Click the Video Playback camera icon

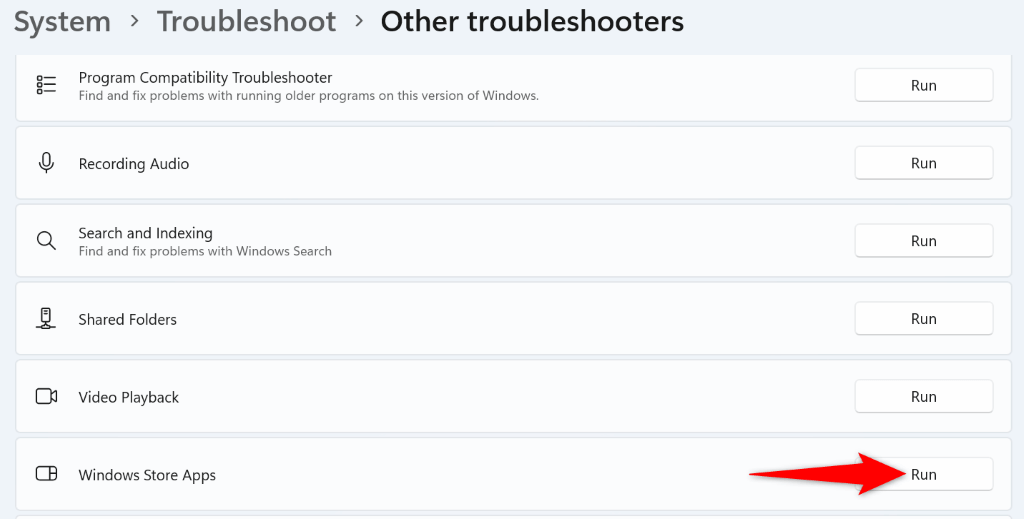[x=46, y=396]
